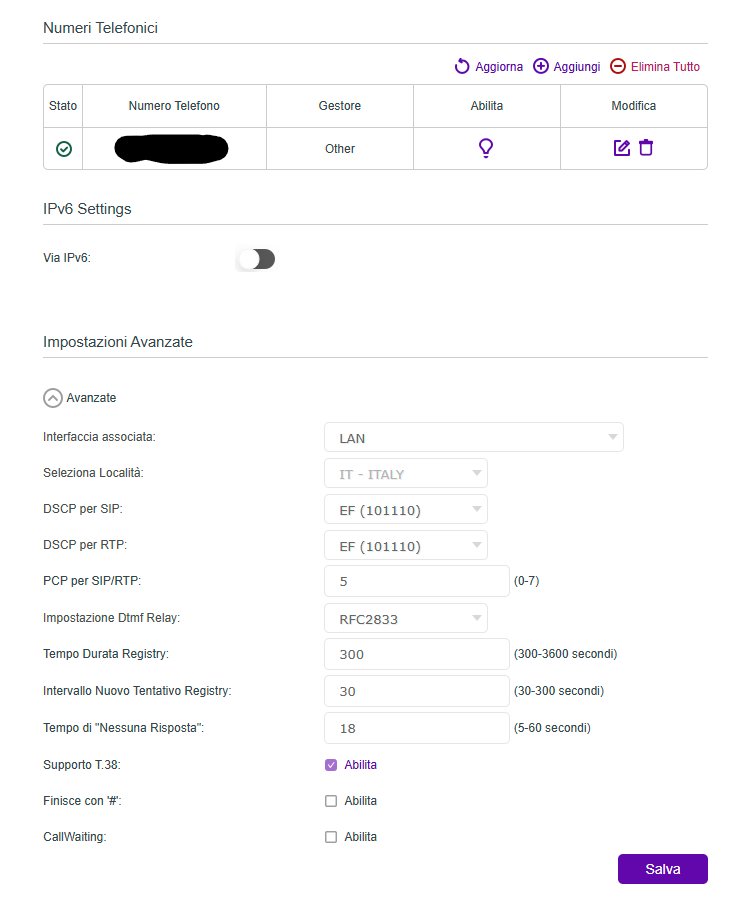Screen dimensions: 745x906
Task: Collapse the Avanzate section chevron
Action: (x=53, y=398)
